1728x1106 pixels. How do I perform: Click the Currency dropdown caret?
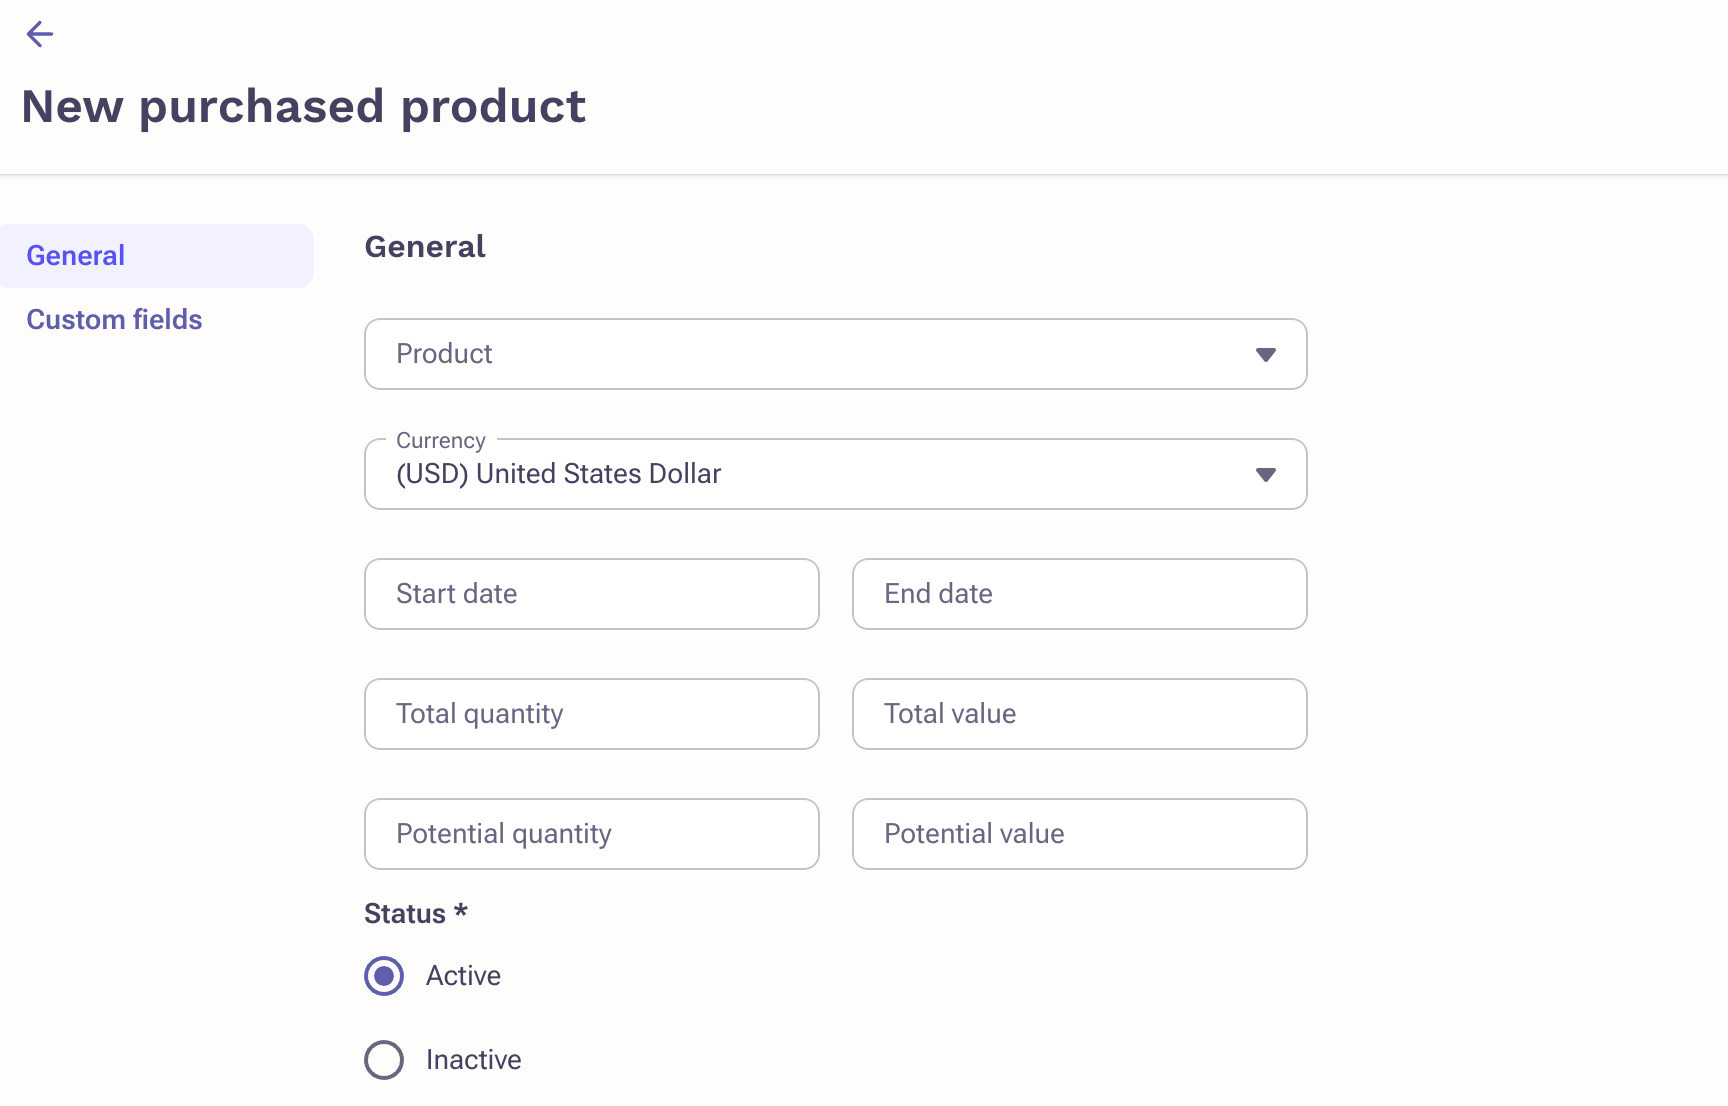(1266, 475)
